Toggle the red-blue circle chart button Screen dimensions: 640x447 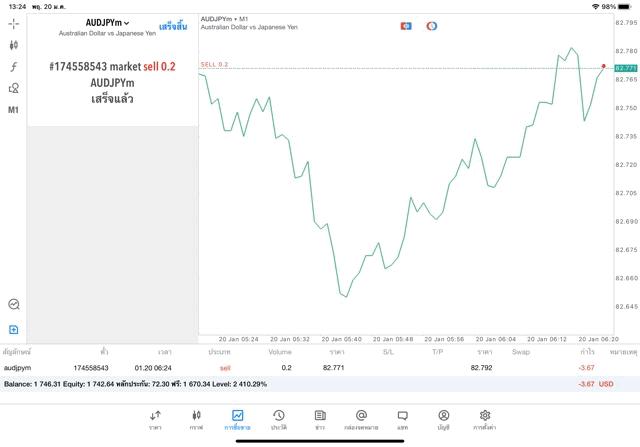coord(432,26)
